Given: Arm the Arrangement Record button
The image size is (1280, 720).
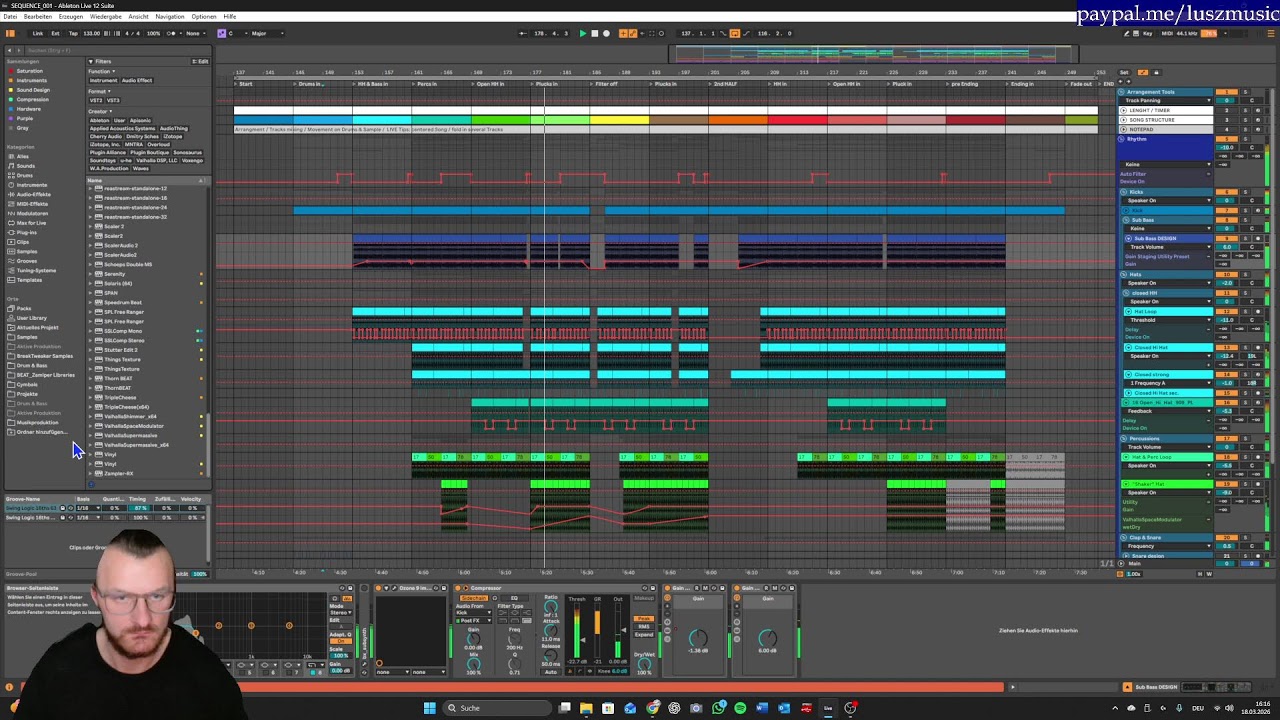Looking at the screenshot, I should coord(606,33).
